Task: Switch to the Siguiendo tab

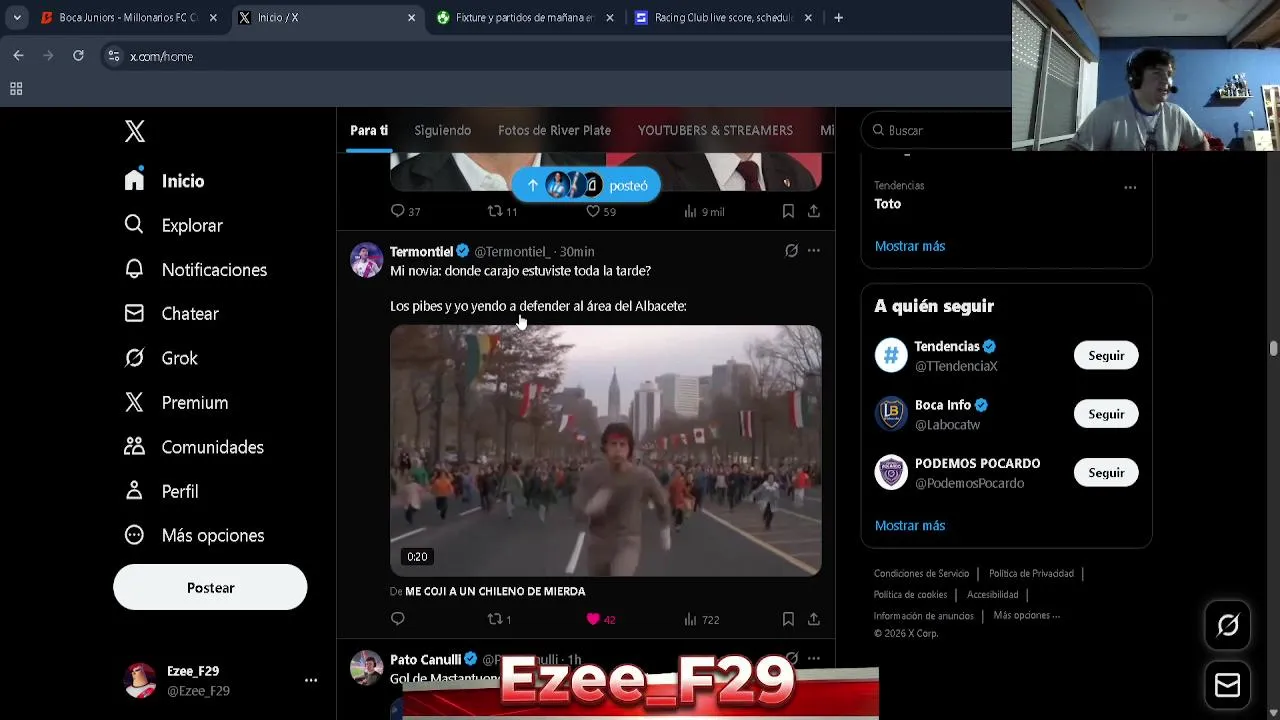Action: click(442, 130)
